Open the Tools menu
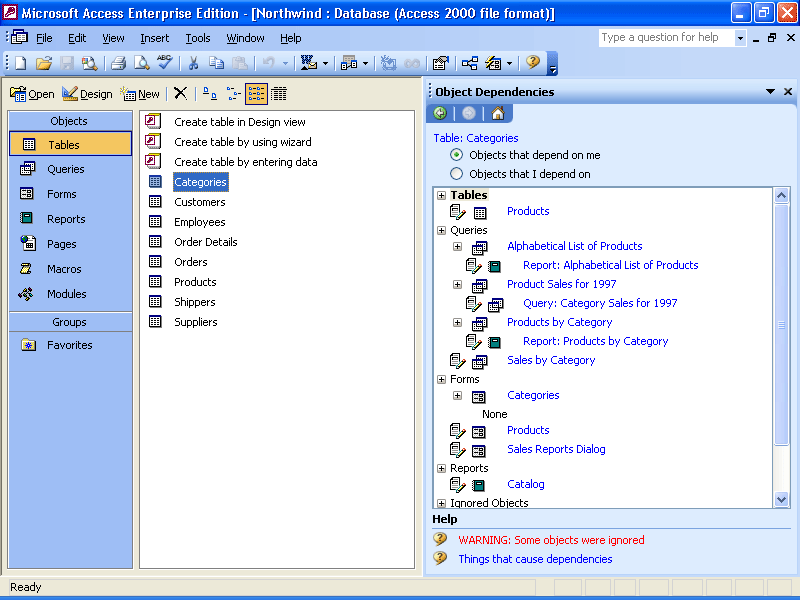This screenshot has height=600, width=800. [198, 38]
